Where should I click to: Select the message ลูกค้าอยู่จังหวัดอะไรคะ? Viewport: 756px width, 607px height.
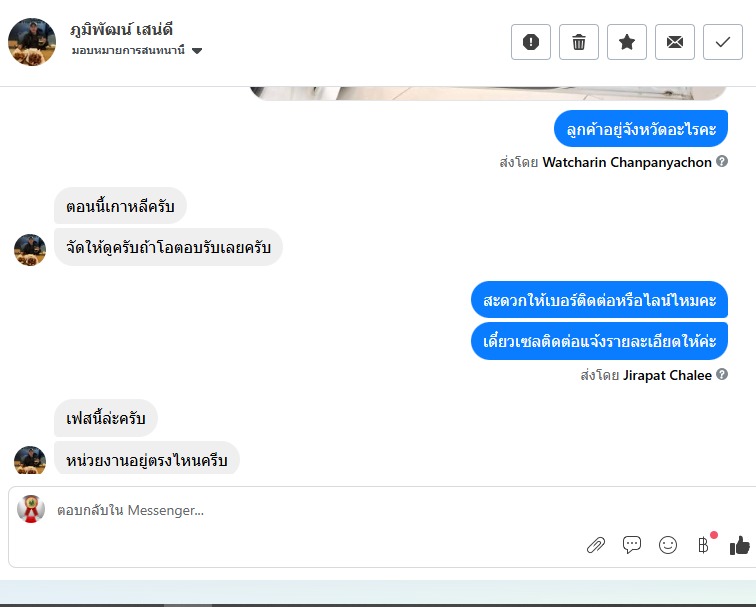click(641, 129)
